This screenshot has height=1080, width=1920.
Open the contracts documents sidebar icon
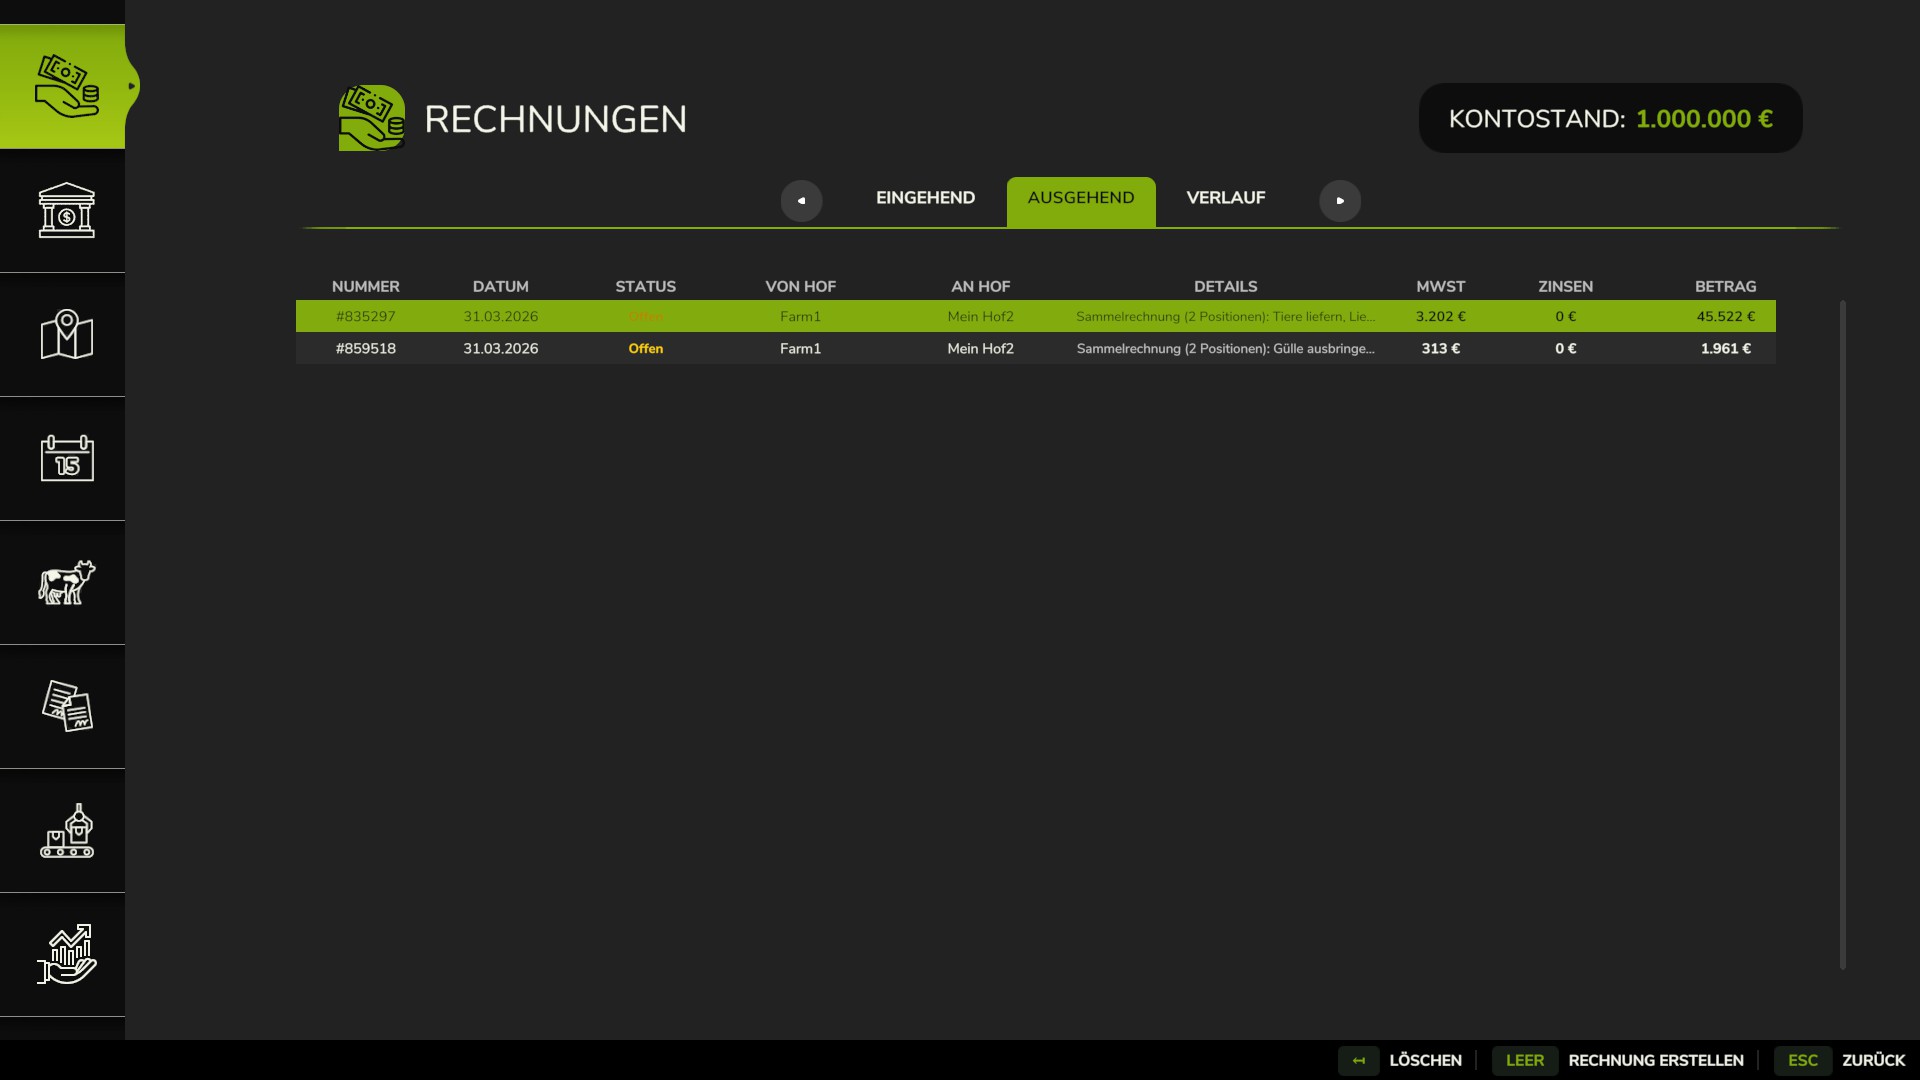66,707
